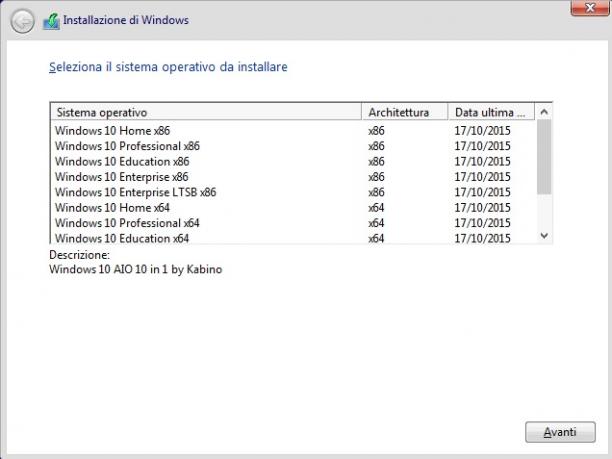612x459 pixels.
Task: Click the scrollbar down arrow
Action: [544, 235]
